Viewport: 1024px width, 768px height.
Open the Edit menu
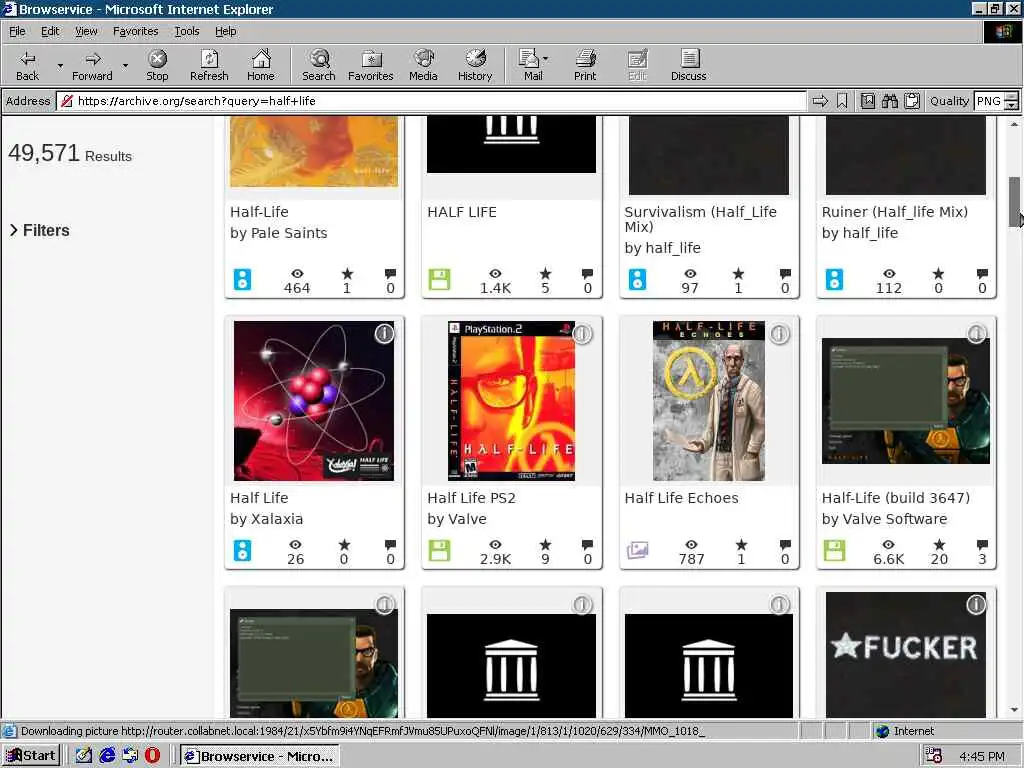click(x=50, y=31)
